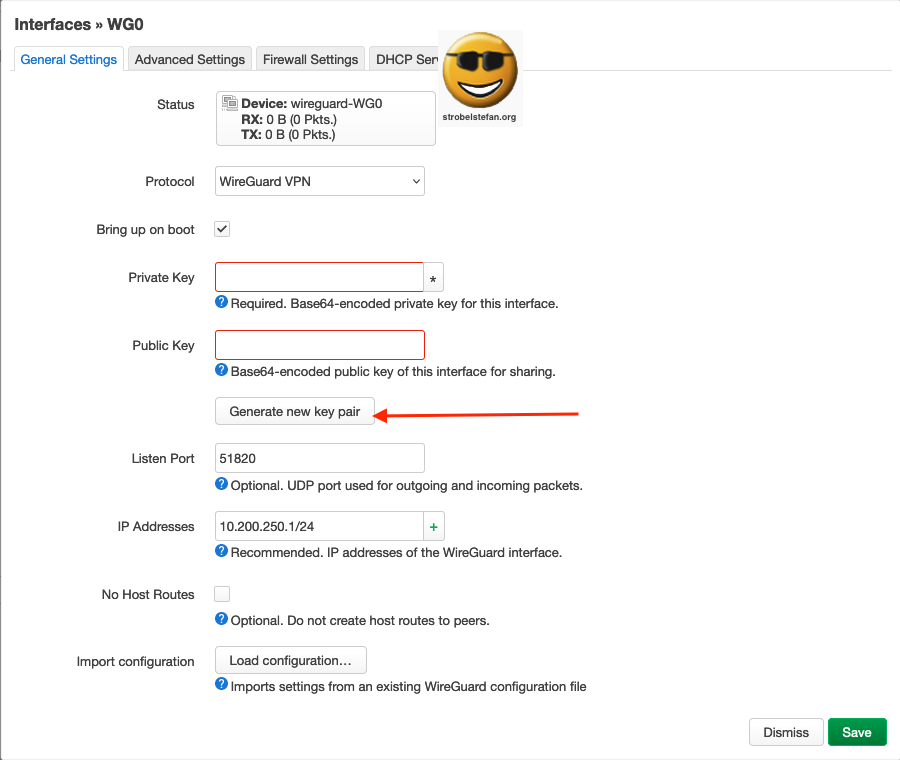
Task: Return to the General Settings tab
Action: coord(68,59)
